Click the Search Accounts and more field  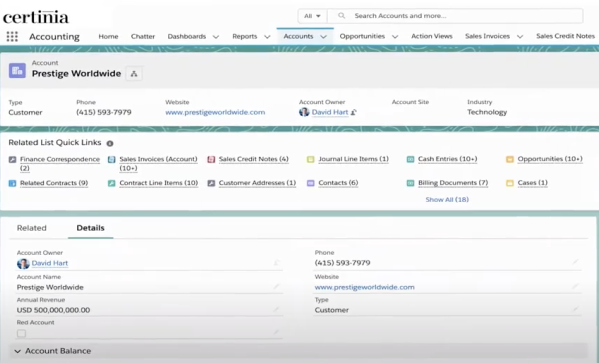[x=455, y=16]
